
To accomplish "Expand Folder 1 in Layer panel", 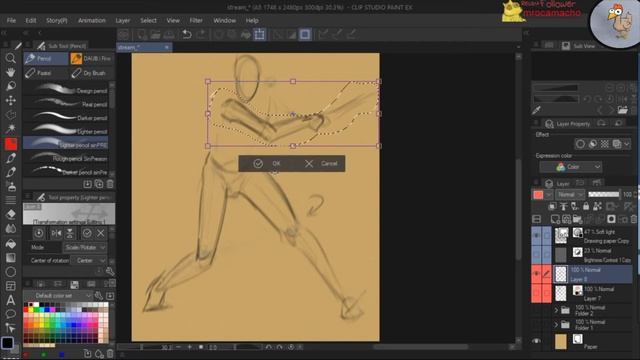I will 556,325.
